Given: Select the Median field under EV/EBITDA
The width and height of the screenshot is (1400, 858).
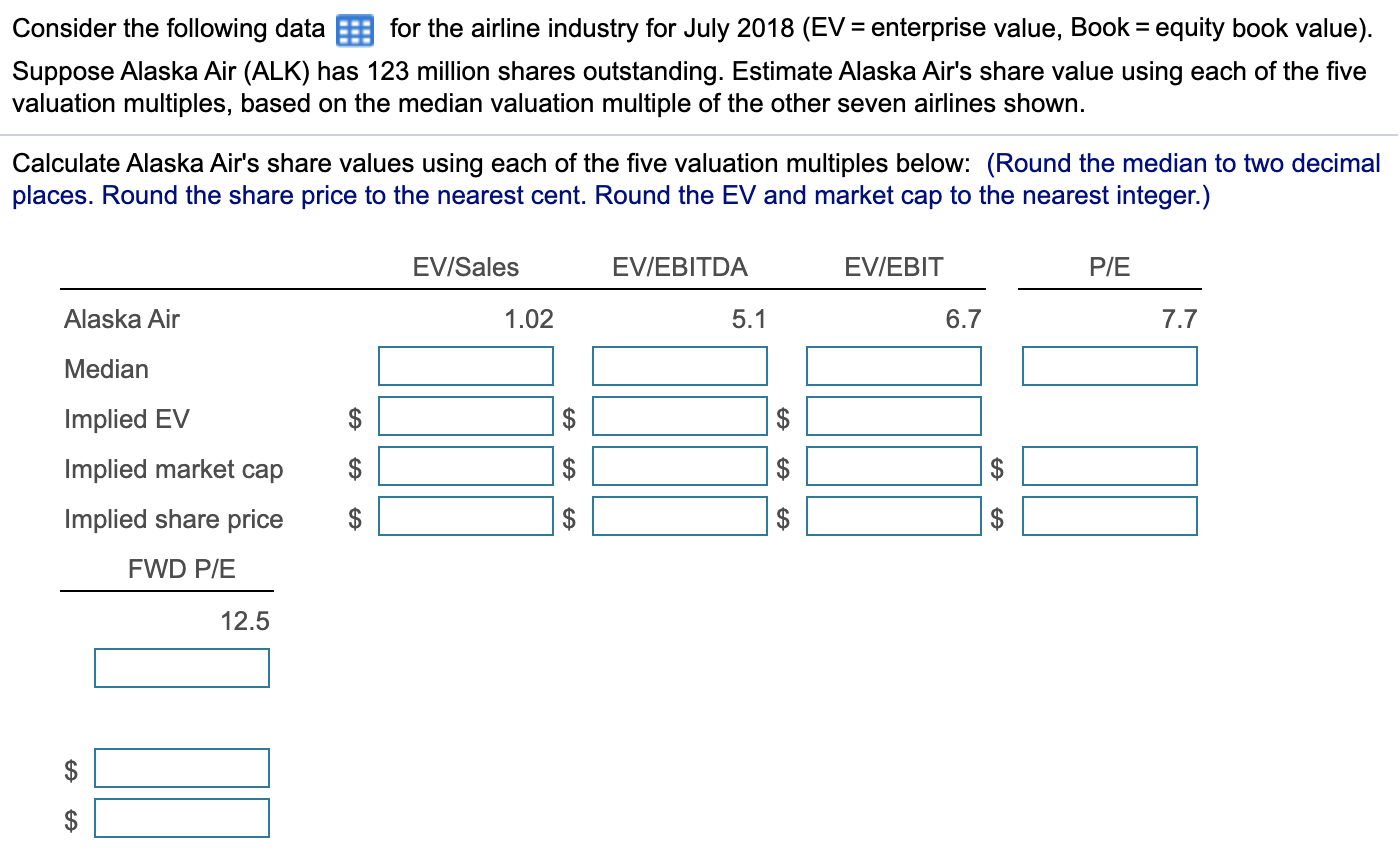Looking at the screenshot, I should tap(680, 366).
